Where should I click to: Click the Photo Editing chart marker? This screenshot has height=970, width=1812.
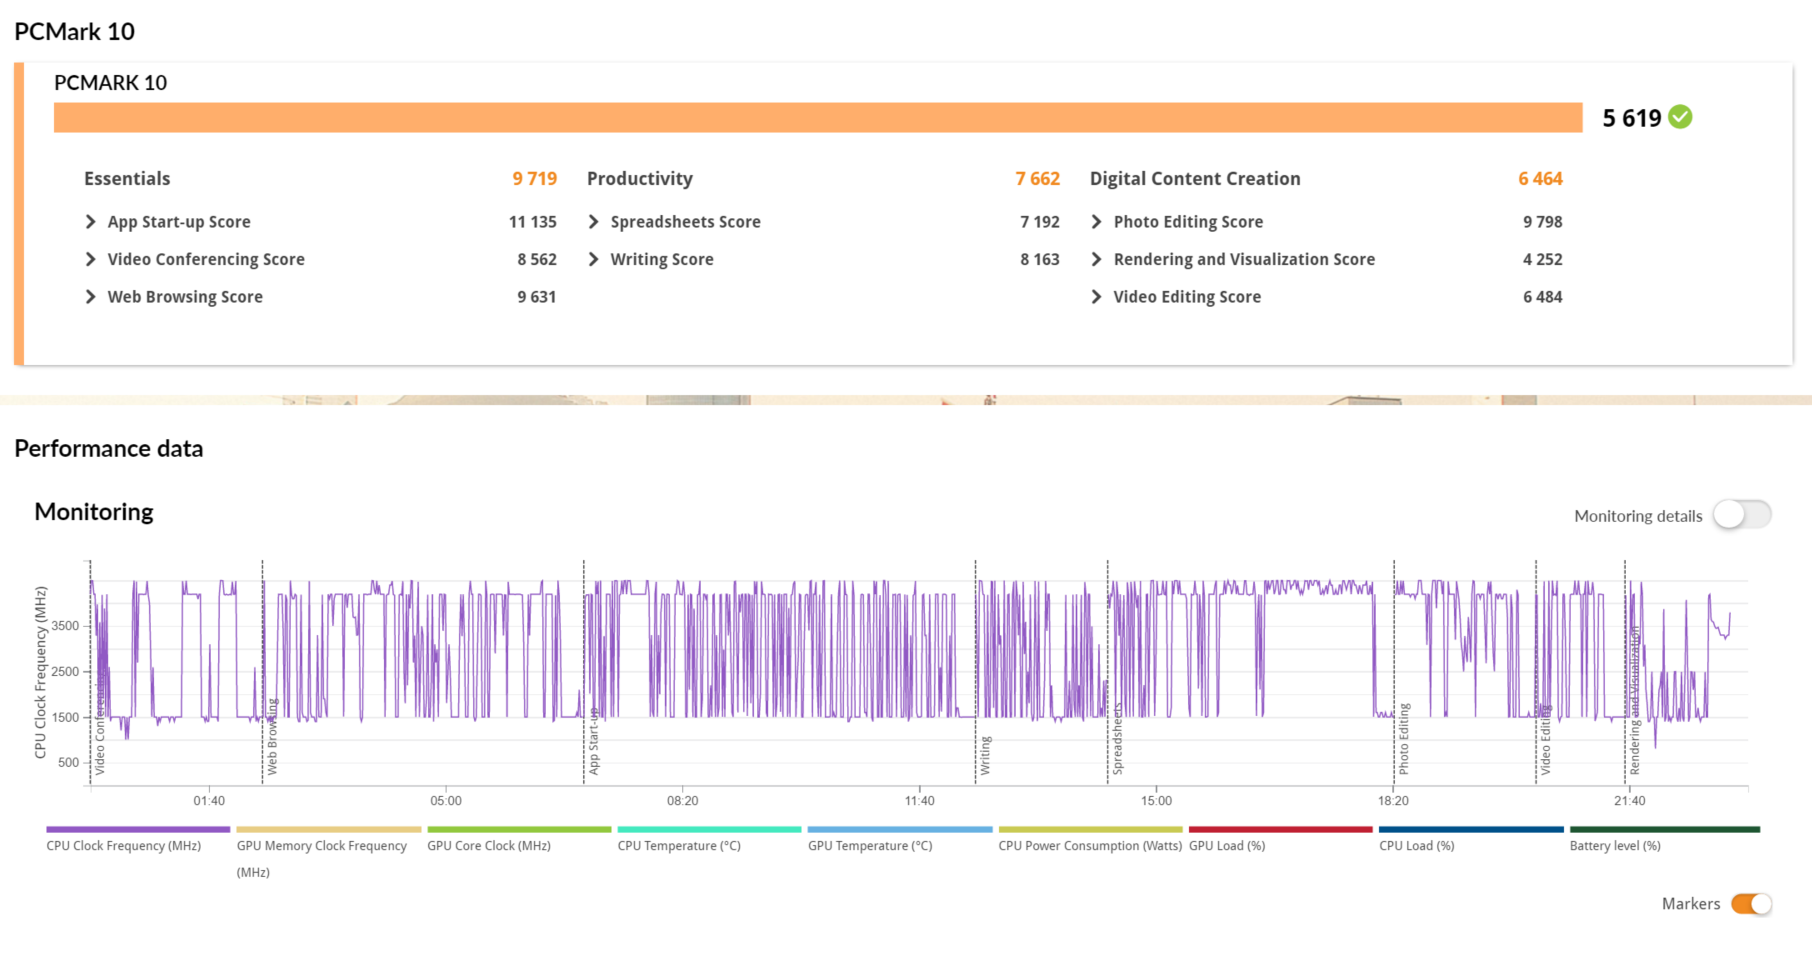[x=1403, y=739]
